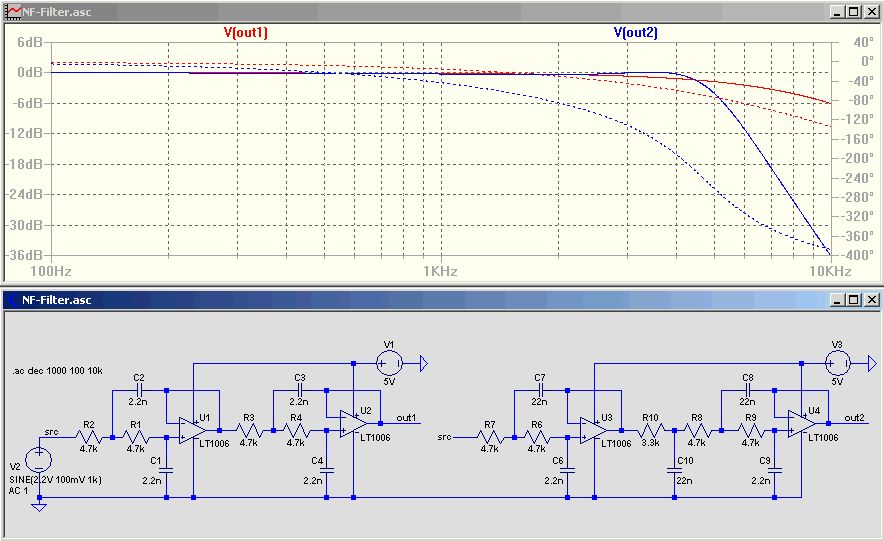Image resolution: width=884 pixels, height=541 pixels.
Task: Click the U1 op-amp triangle symbol
Action: tap(192, 431)
